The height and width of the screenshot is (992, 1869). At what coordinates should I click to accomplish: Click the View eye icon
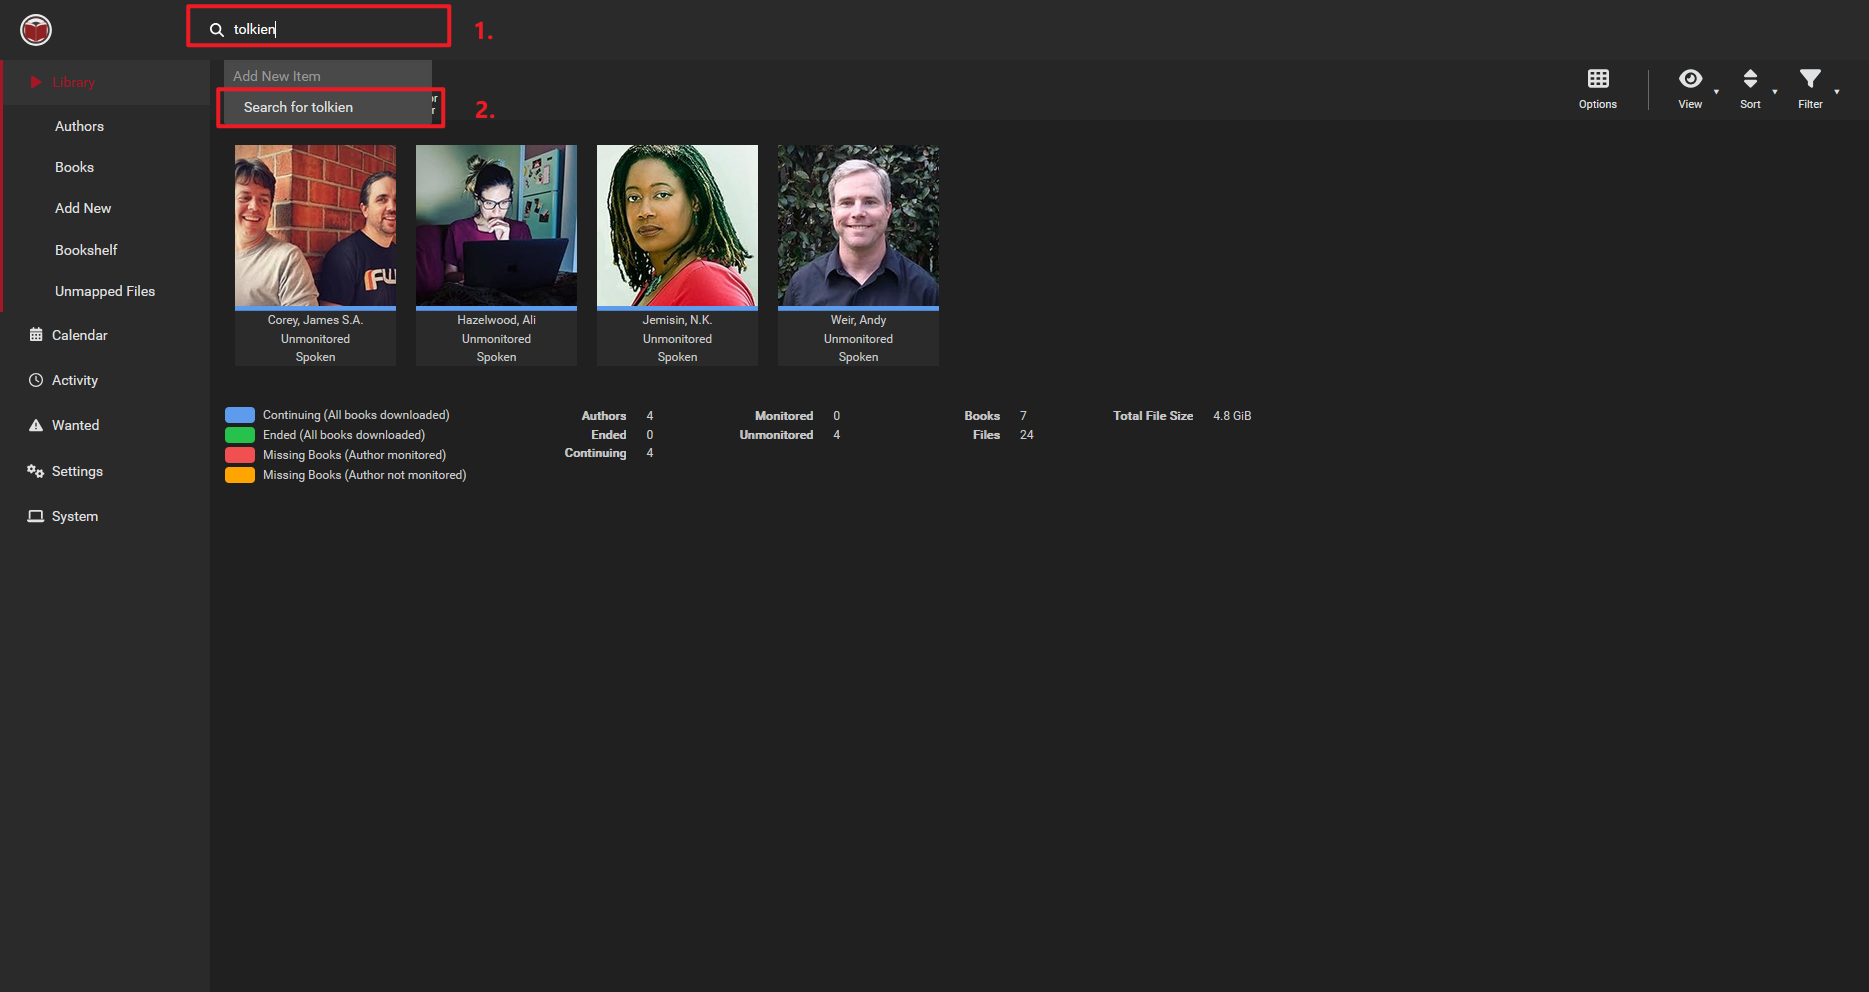pos(1689,79)
